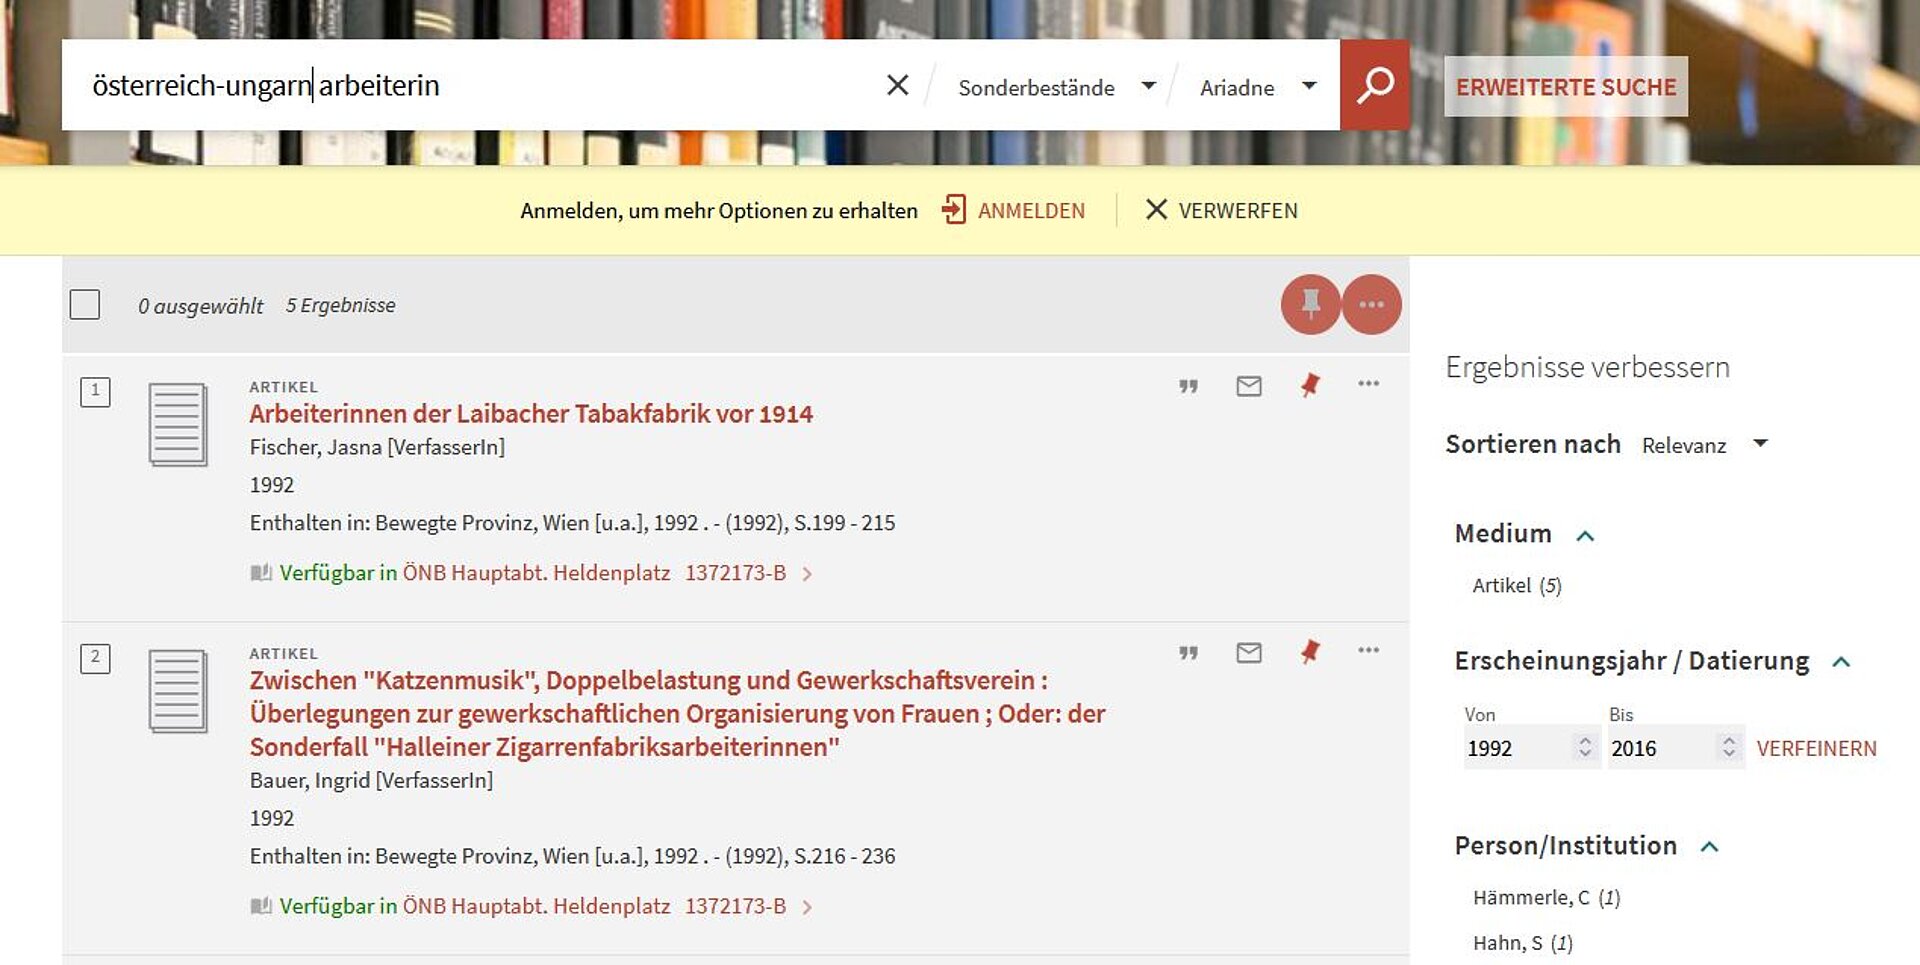1920x965 pixels.
Task: Click the Bauer, Ingrid [VerfasserIn] author line
Action: (371, 780)
